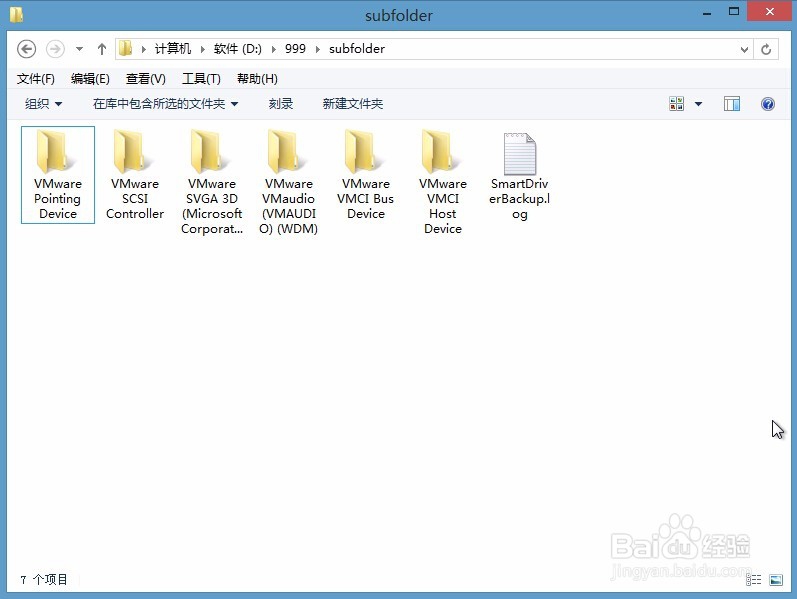The width and height of the screenshot is (797, 599).
Task: Click the folder icon in address bar
Action: 125,49
